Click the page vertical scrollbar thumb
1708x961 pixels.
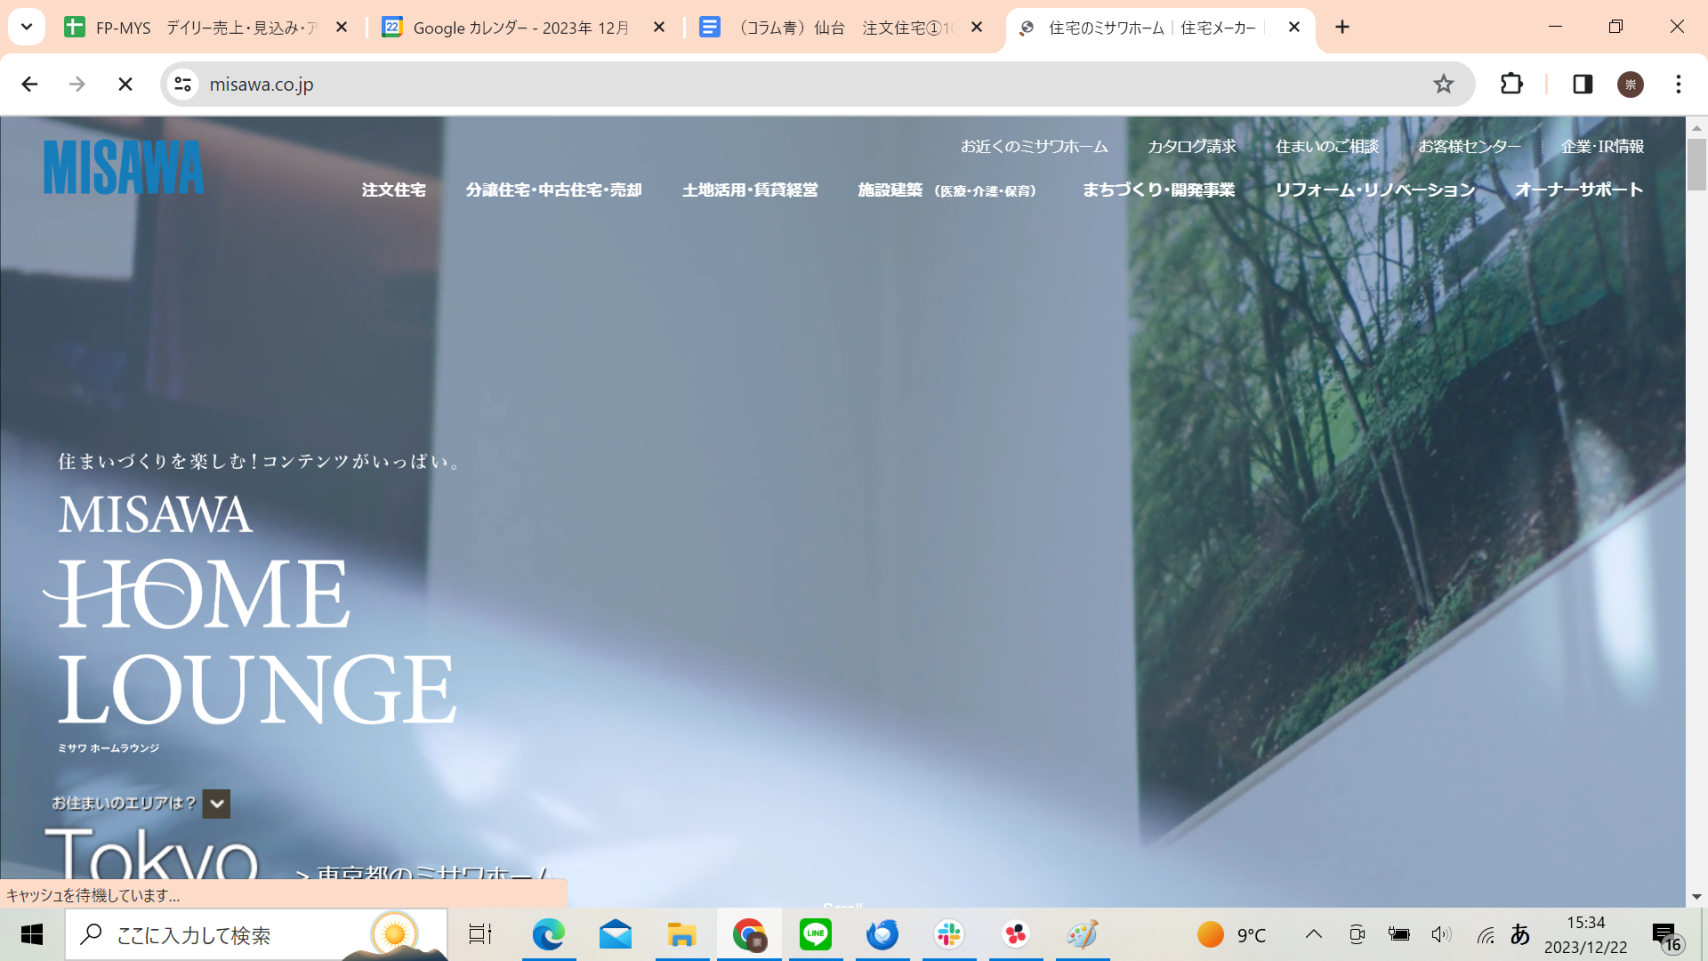click(1696, 164)
